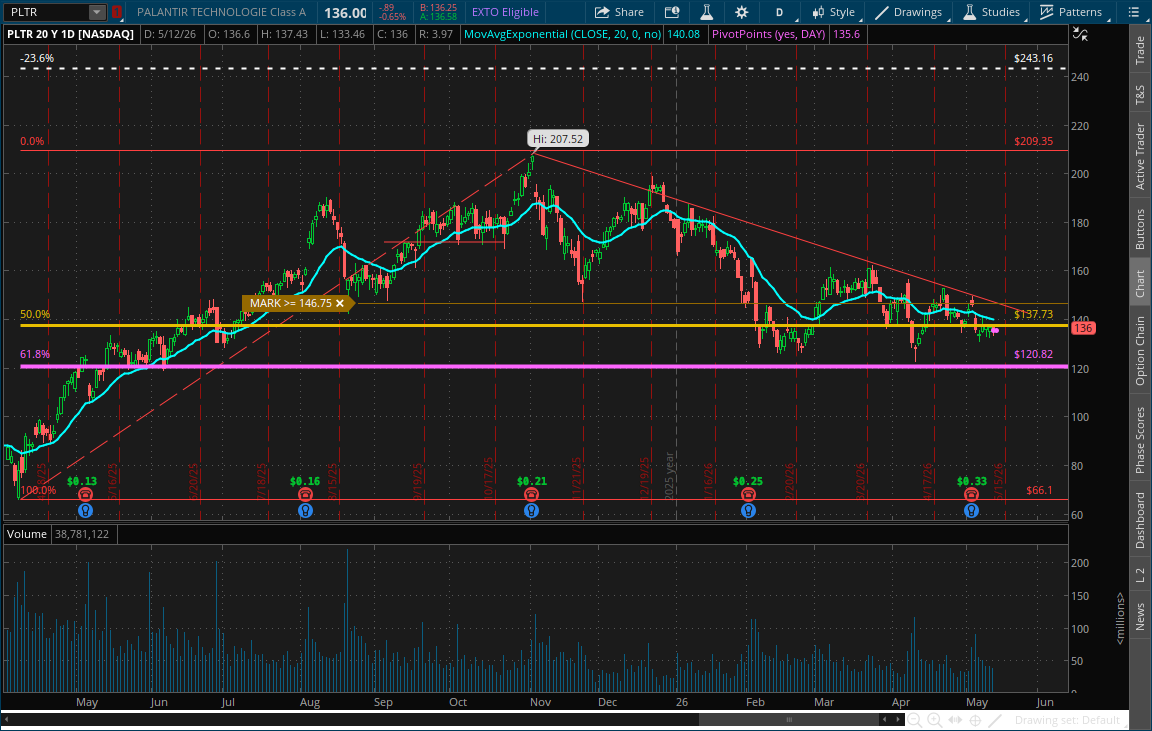The height and width of the screenshot is (731, 1152).
Task: Click the $66.1 Fibonacci 100% label
Action: 1039,490
